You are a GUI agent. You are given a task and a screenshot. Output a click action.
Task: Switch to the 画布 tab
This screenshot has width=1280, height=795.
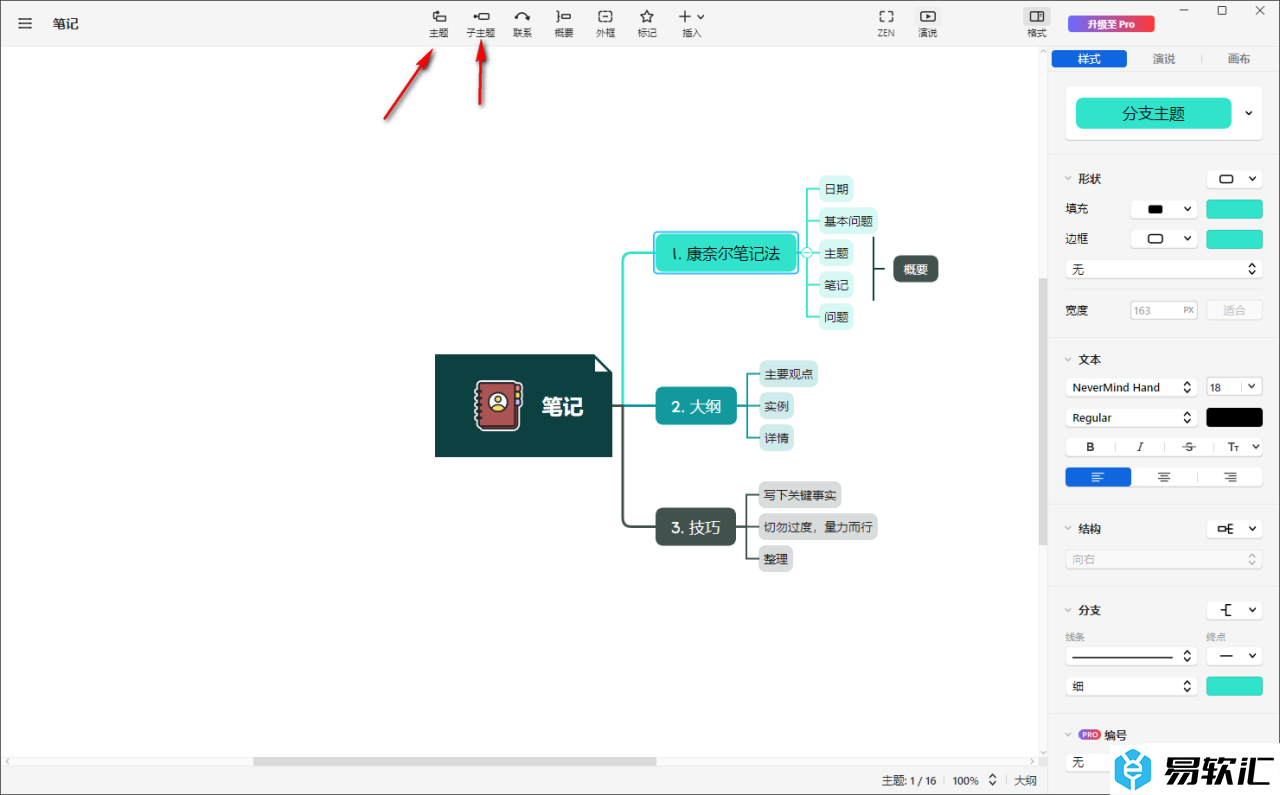point(1239,59)
